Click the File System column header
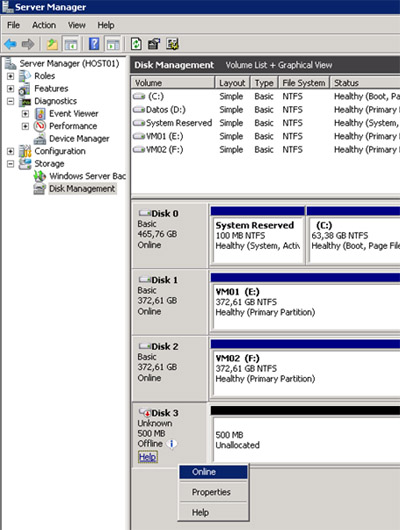Viewport: 400px width, 530px height. [304, 83]
